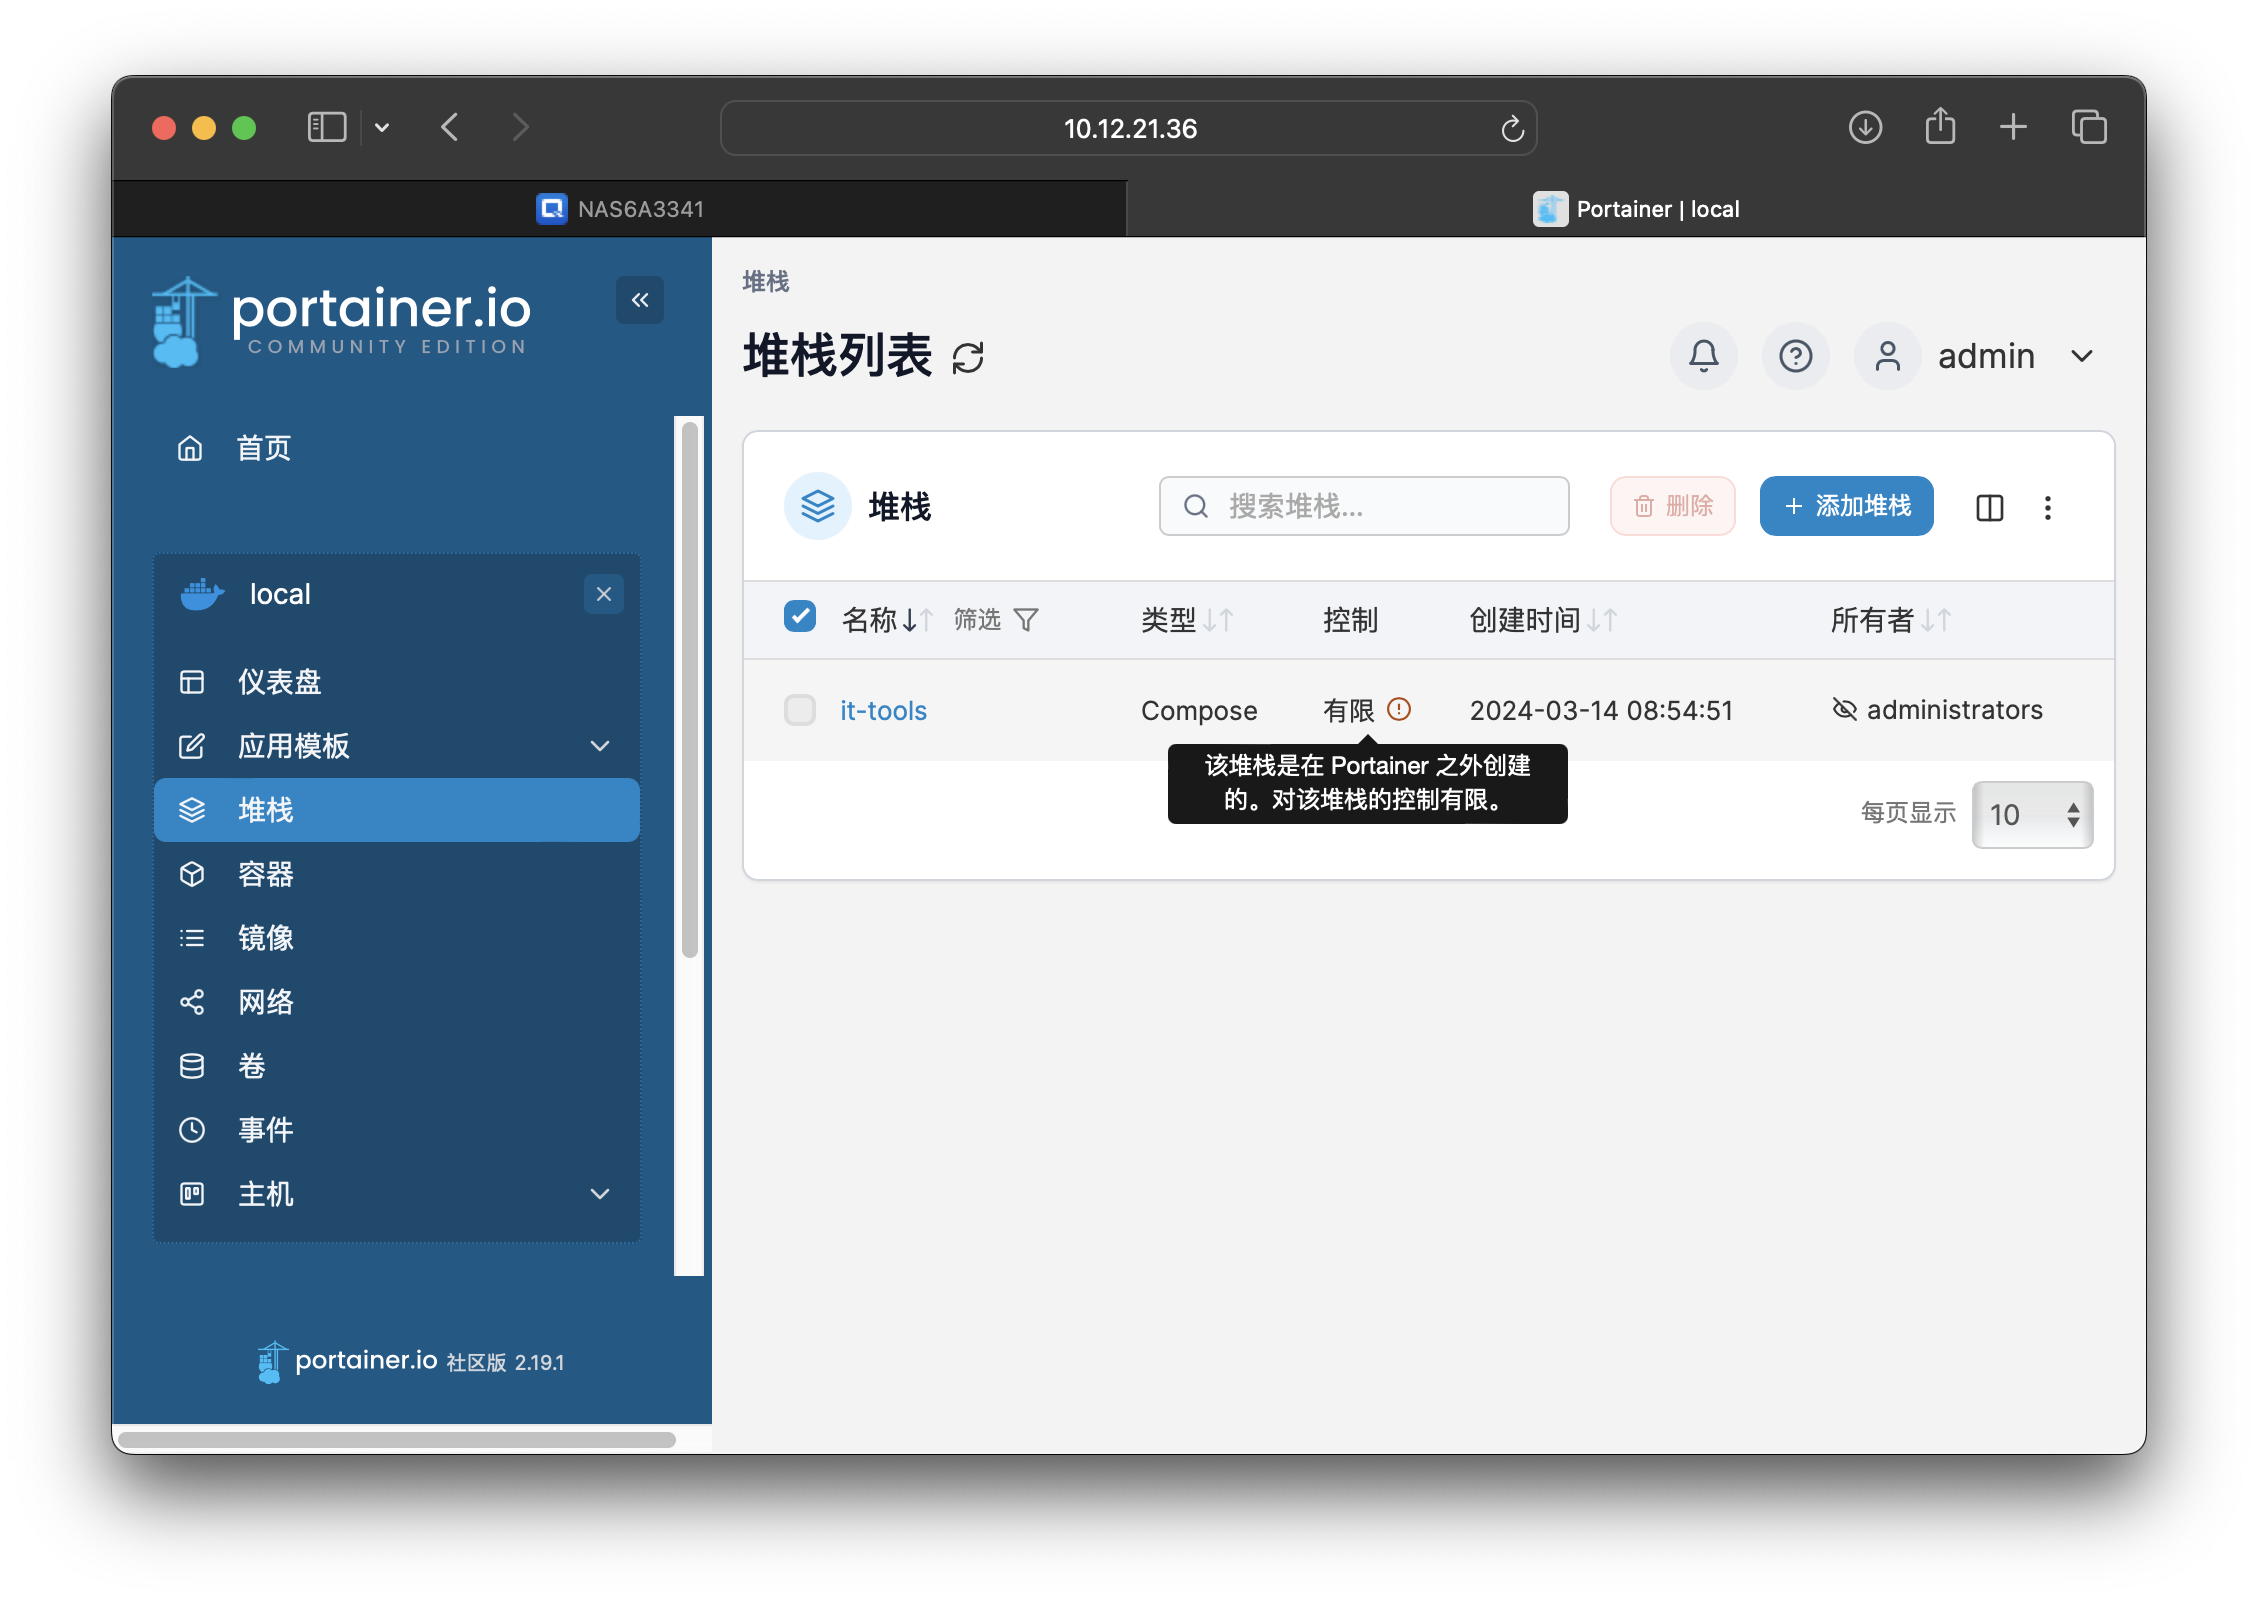This screenshot has width=2258, height=1602.
Task: Expand the 主机 submenu
Action: pos(600,1194)
